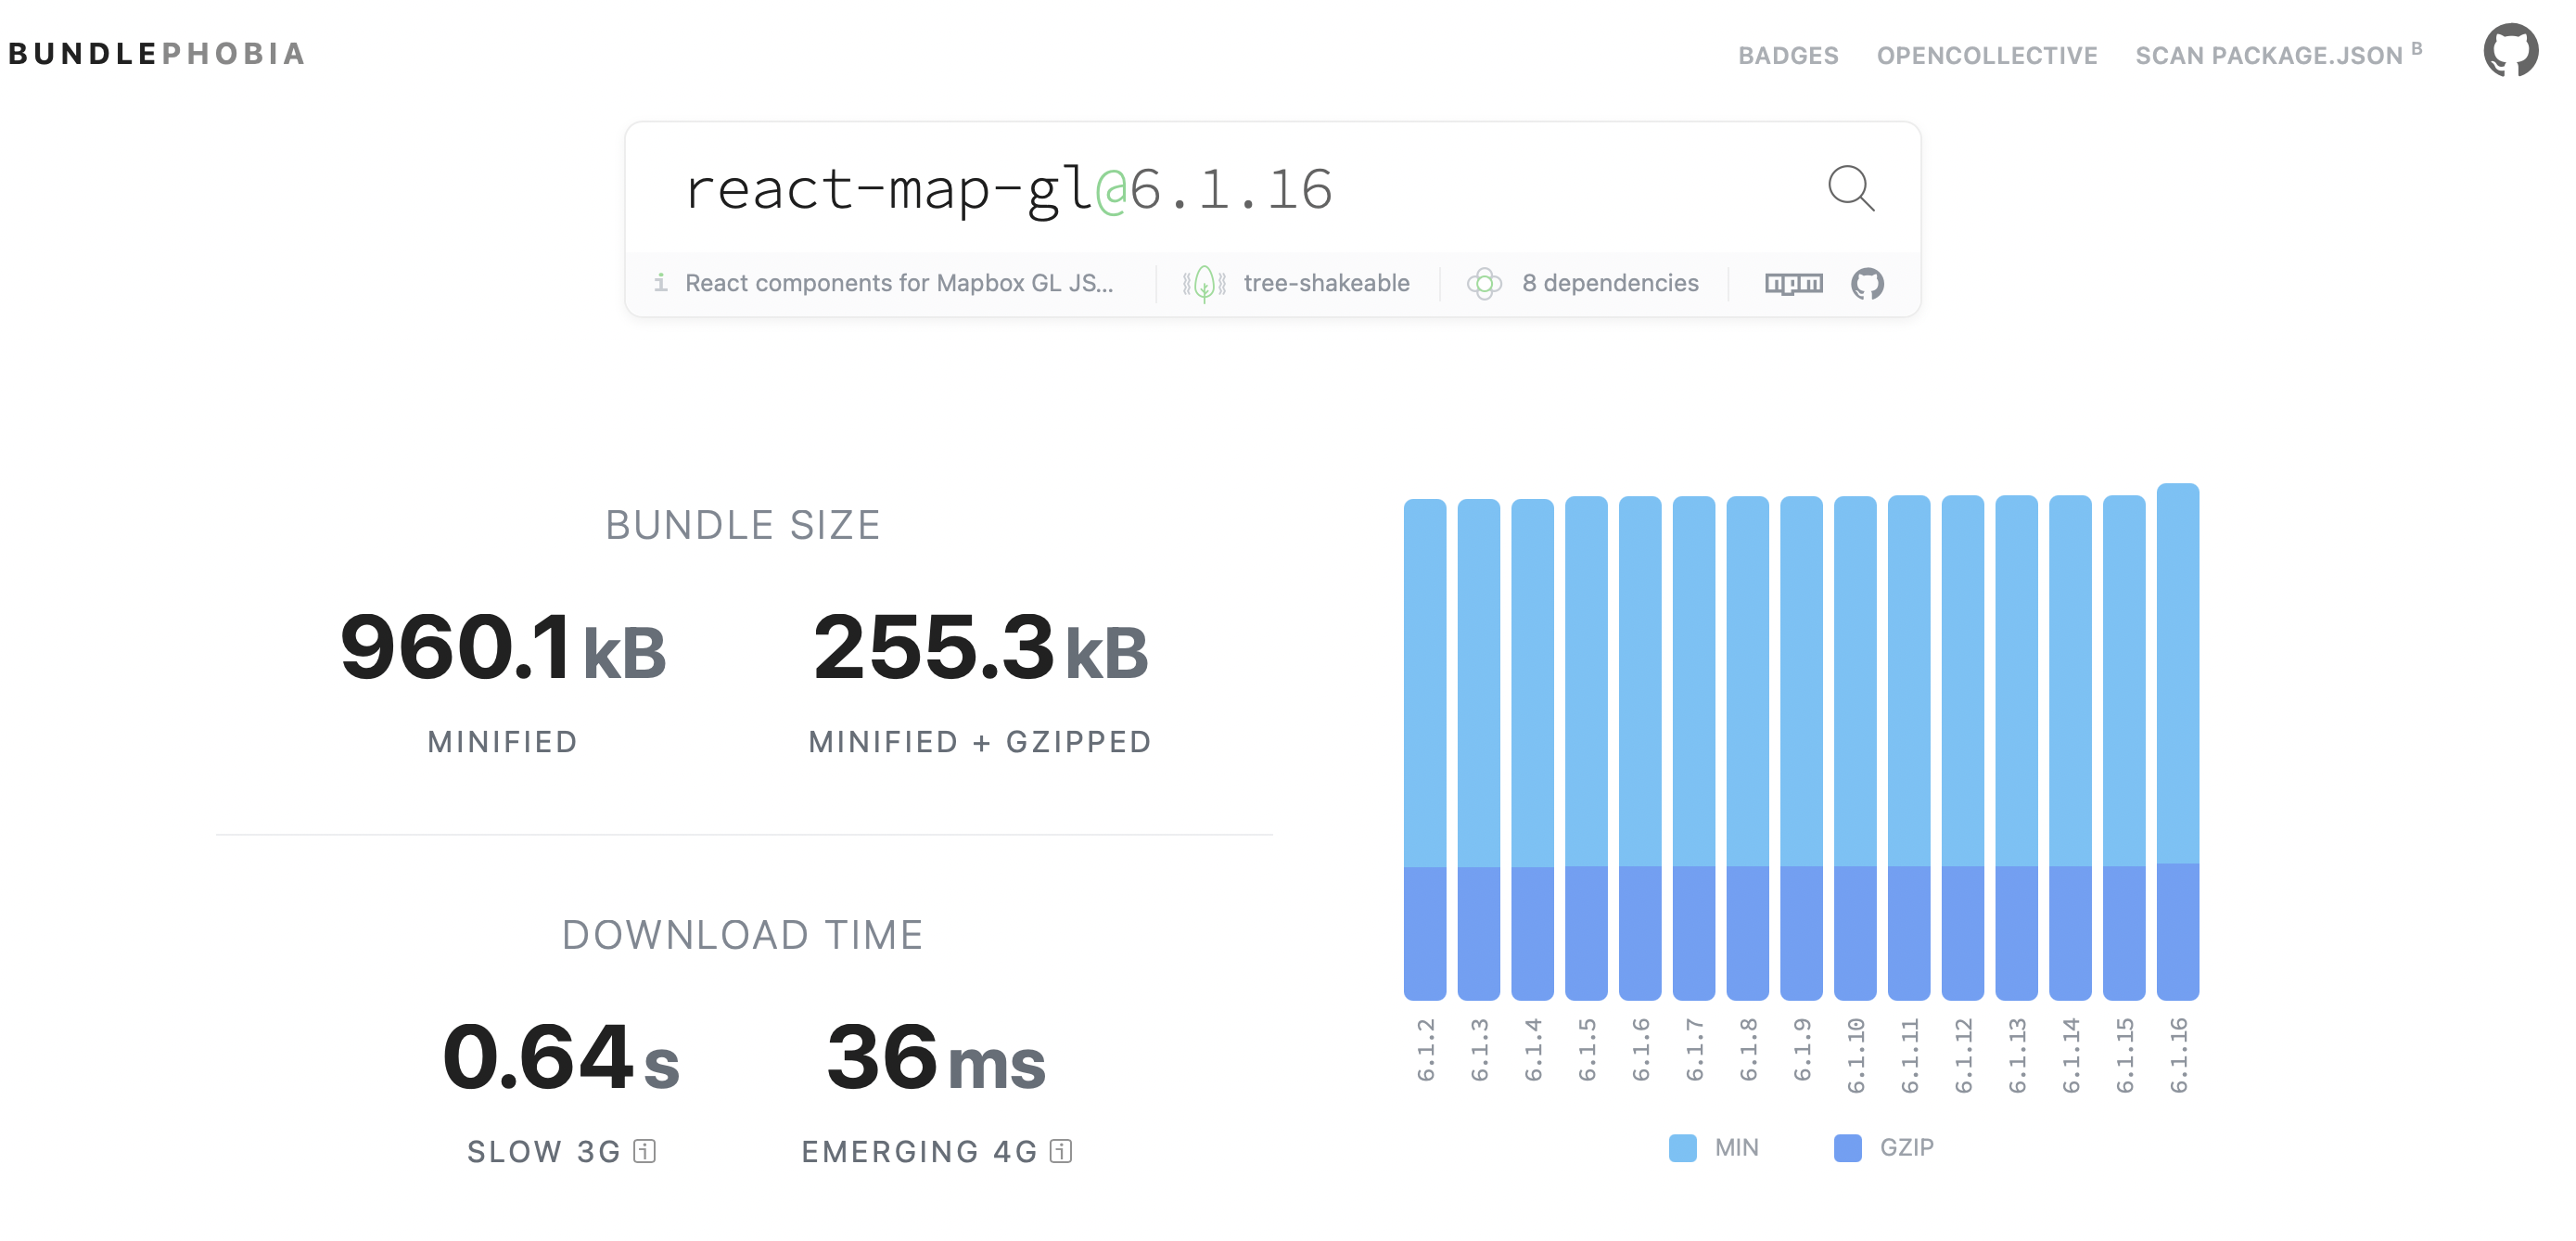Select the 6.1.5 version bar

(1586, 748)
